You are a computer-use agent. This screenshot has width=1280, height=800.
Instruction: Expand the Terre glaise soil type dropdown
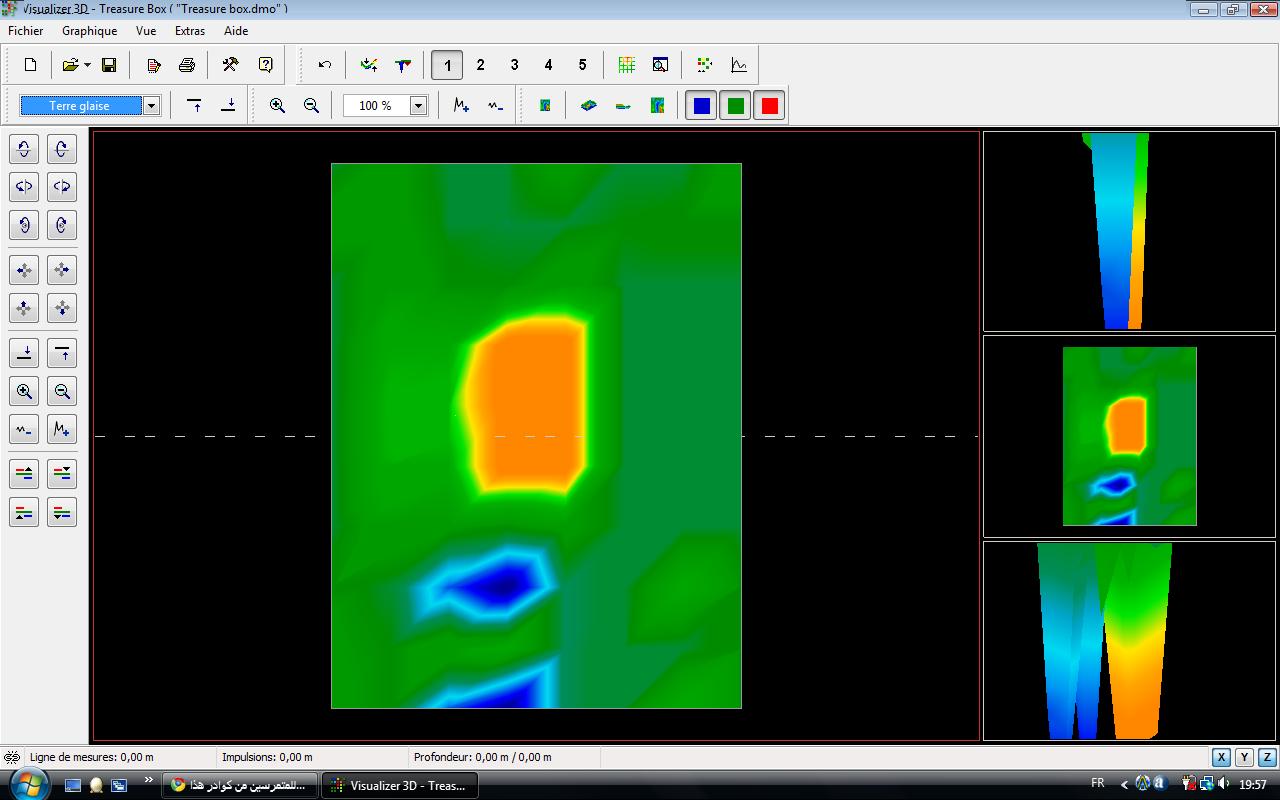coord(151,106)
